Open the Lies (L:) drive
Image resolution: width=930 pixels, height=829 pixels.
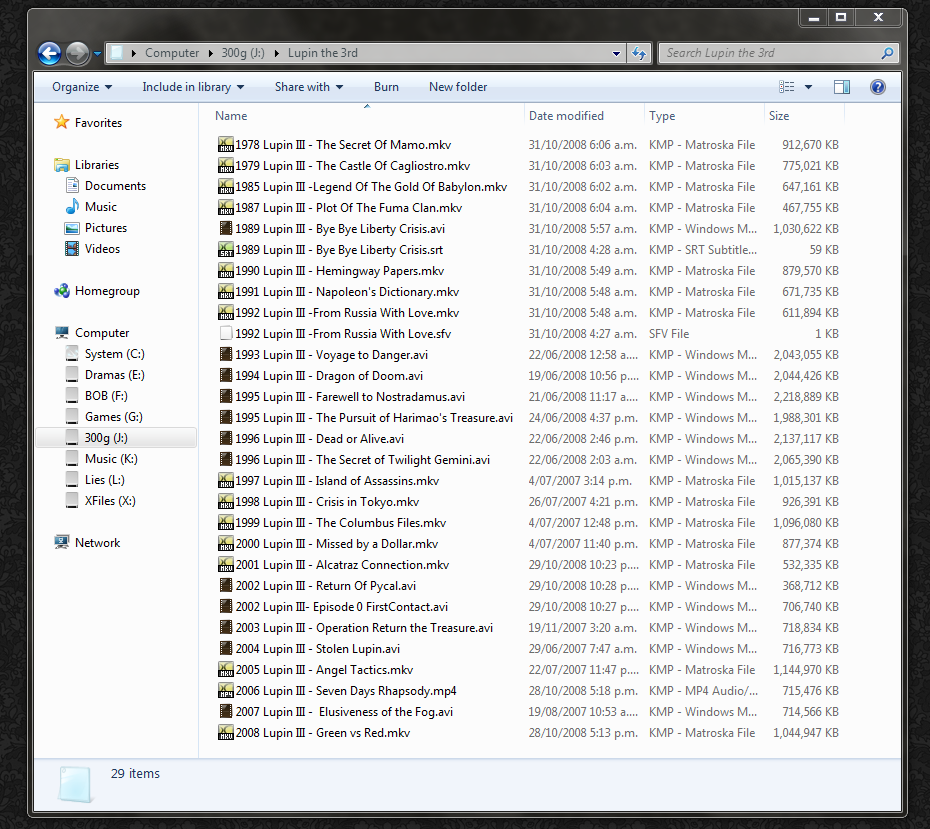pos(94,480)
